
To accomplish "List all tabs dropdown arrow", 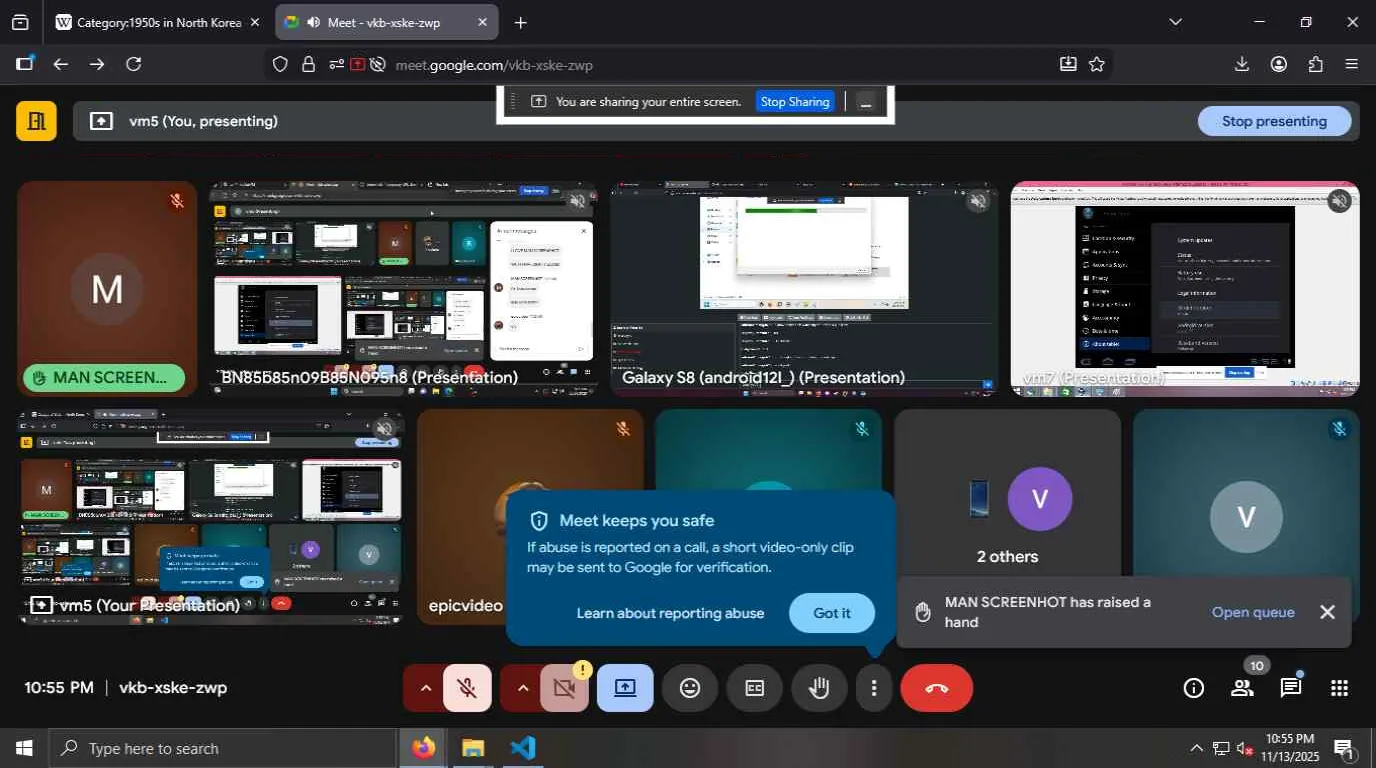I will pos(1176,22).
